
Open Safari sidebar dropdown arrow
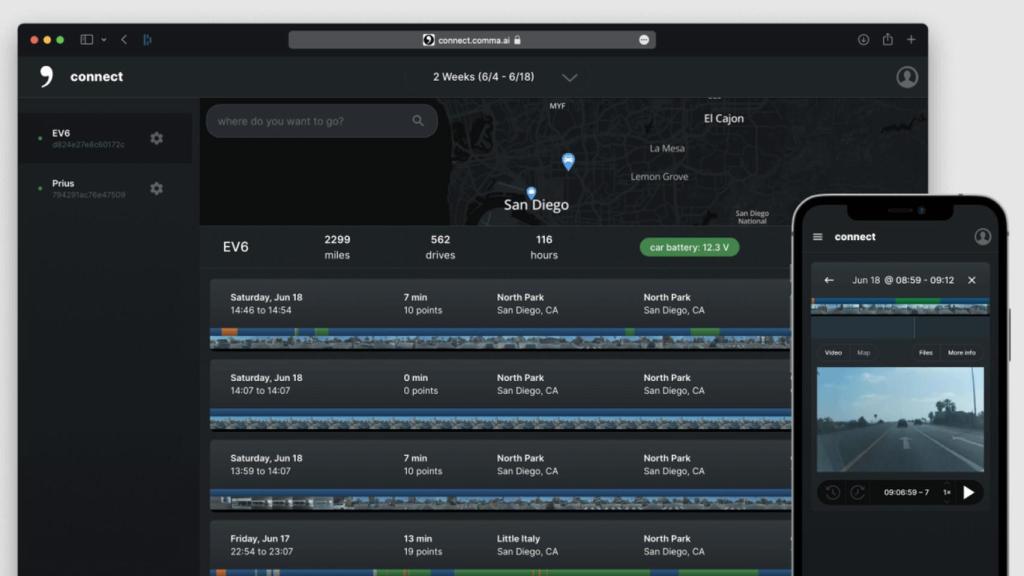pyautogui.click(x=104, y=40)
